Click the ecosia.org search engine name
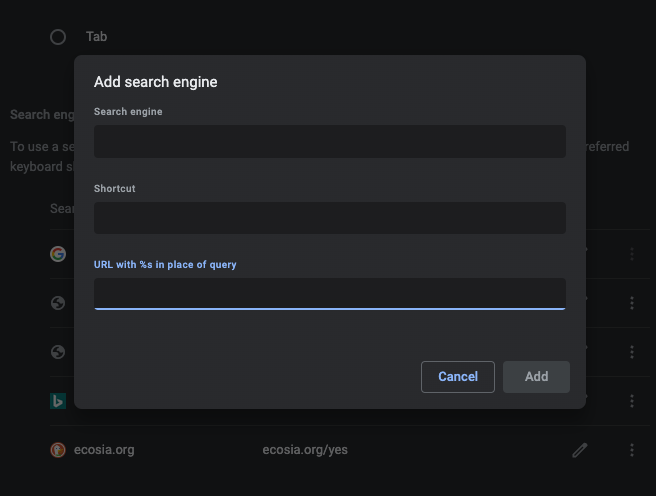Screen dimensions: 656x496 point(104,450)
